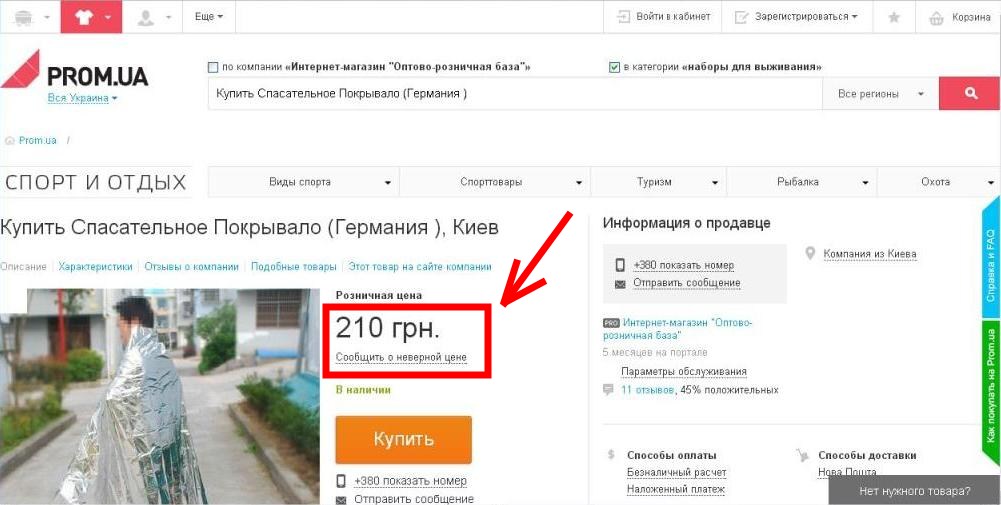Viewport: 1001px width, 505px height.
Task: Open the favorites star icon
Action: point(894,17)
